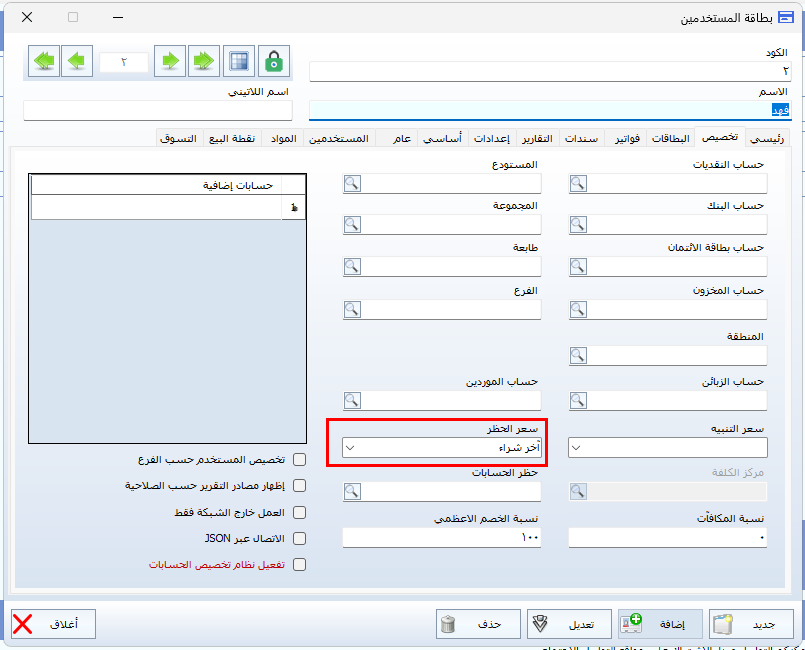
Task: Check the الاتصال عبر JSON option
Action: pyautogui.click(x=299, y=538)
